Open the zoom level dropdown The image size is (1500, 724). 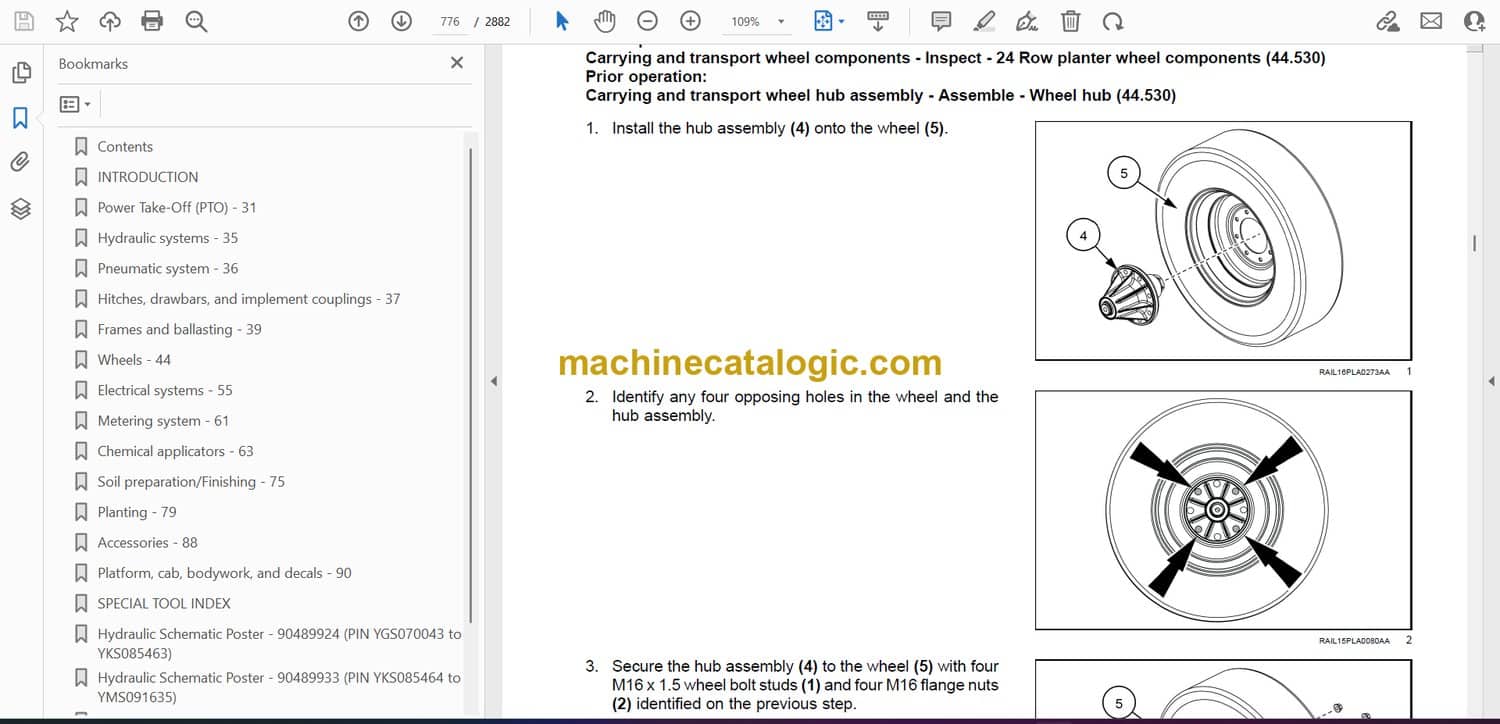(x=781, y=22)
